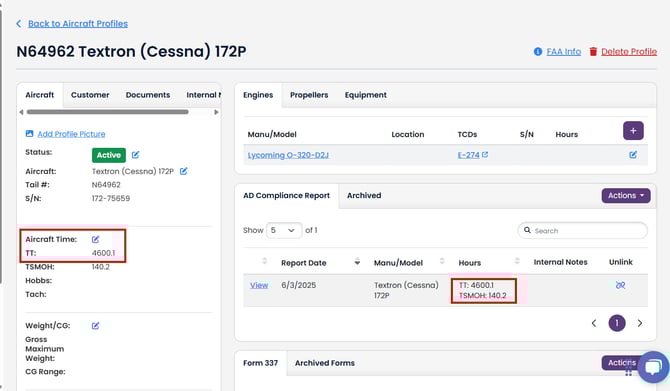Viewport: 670px width, 391px height.
Task: Sort by Hours column arrows
Action: [x=517, y=261]
